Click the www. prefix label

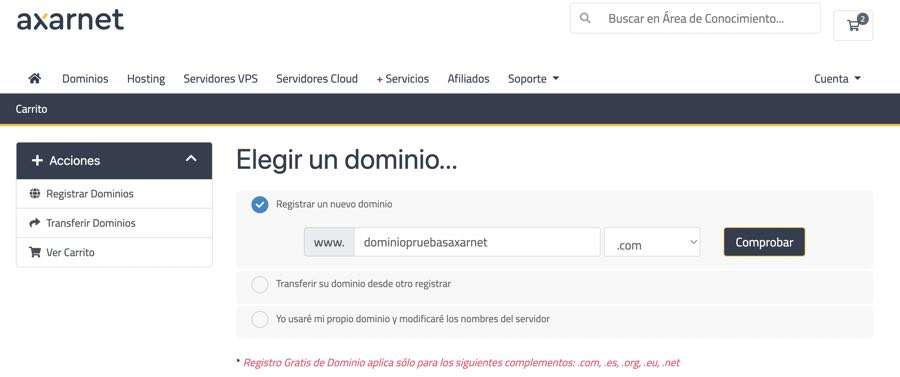[329, 242]
